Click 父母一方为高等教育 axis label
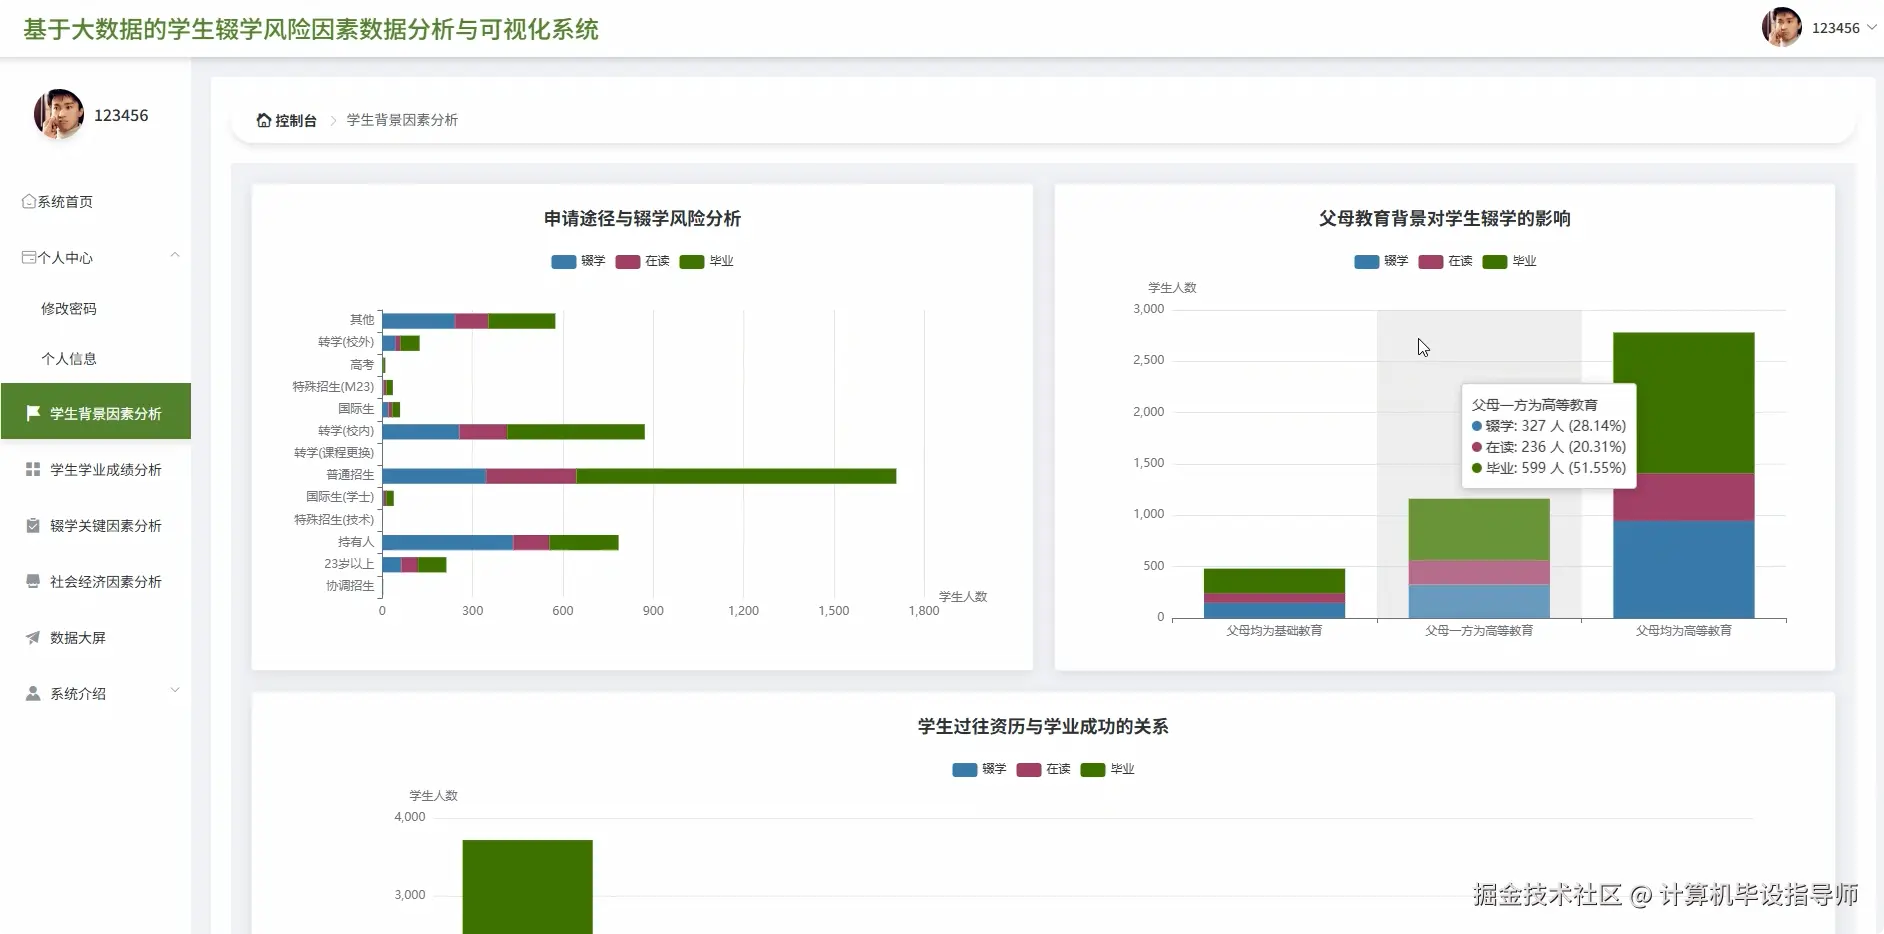Viewport: 1884px width, 934px height. coord(1479,631)
